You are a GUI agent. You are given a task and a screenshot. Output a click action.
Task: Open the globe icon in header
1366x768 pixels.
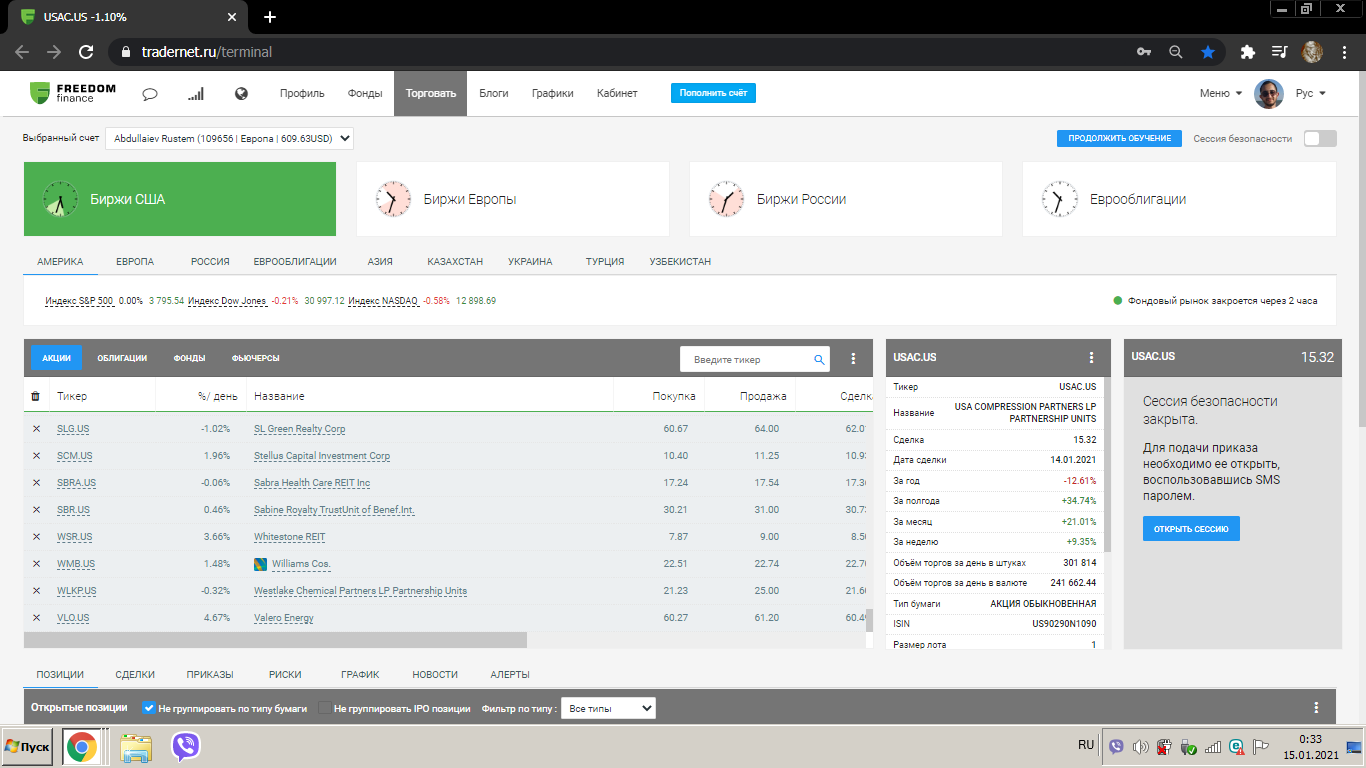(241, 94)
